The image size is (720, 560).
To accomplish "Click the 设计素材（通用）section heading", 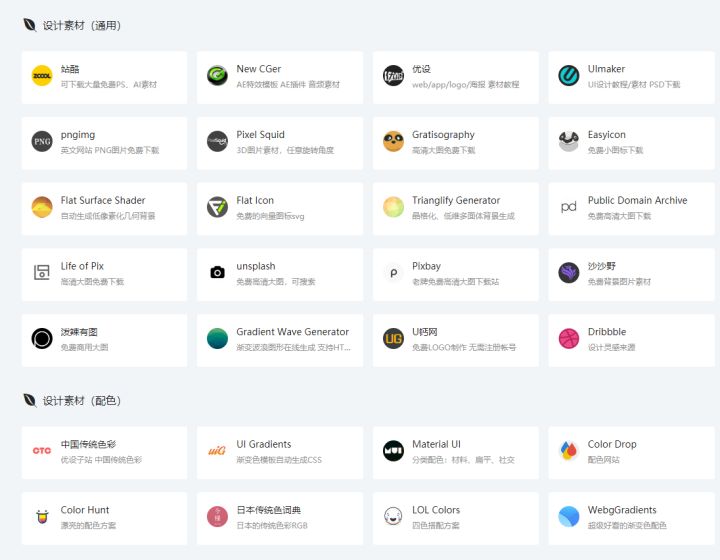I will point(82,26).
